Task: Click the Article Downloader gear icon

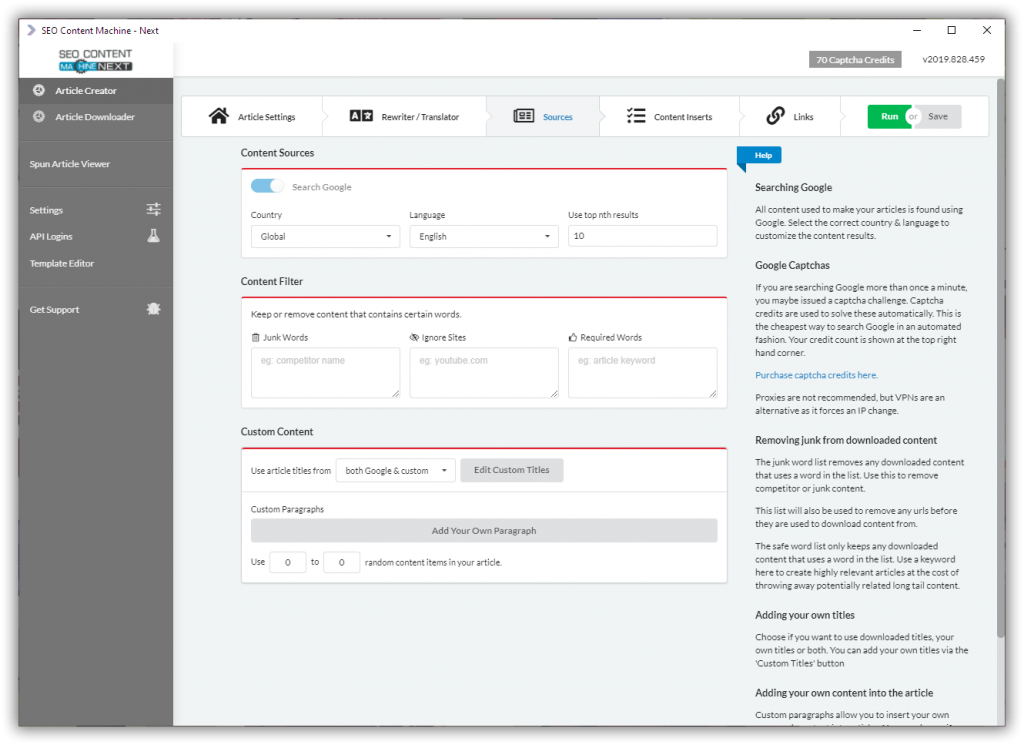Action: click(x=39, y=116)
